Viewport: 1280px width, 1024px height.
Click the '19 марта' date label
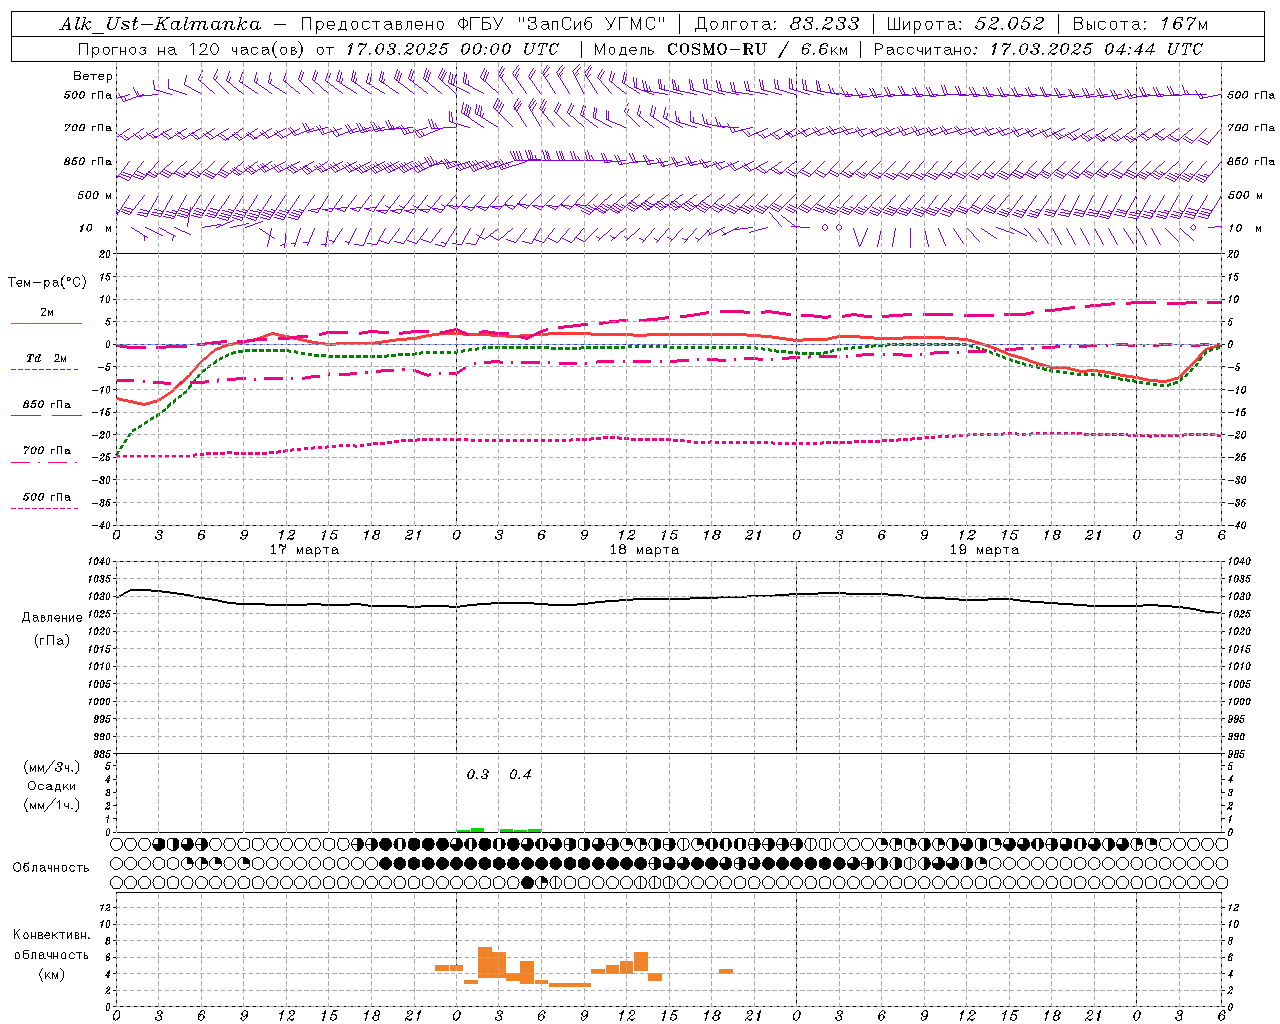coord(985,550)
